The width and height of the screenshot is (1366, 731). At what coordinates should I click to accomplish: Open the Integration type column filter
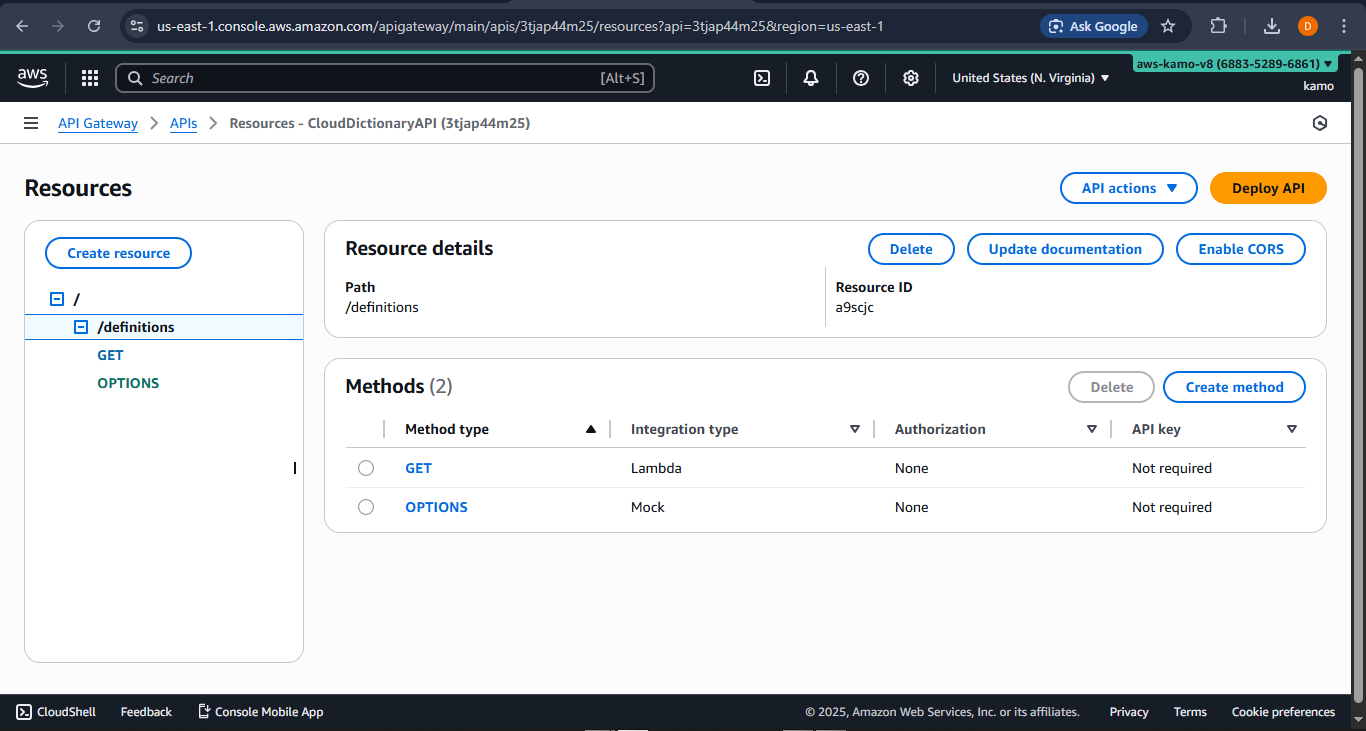856,428
